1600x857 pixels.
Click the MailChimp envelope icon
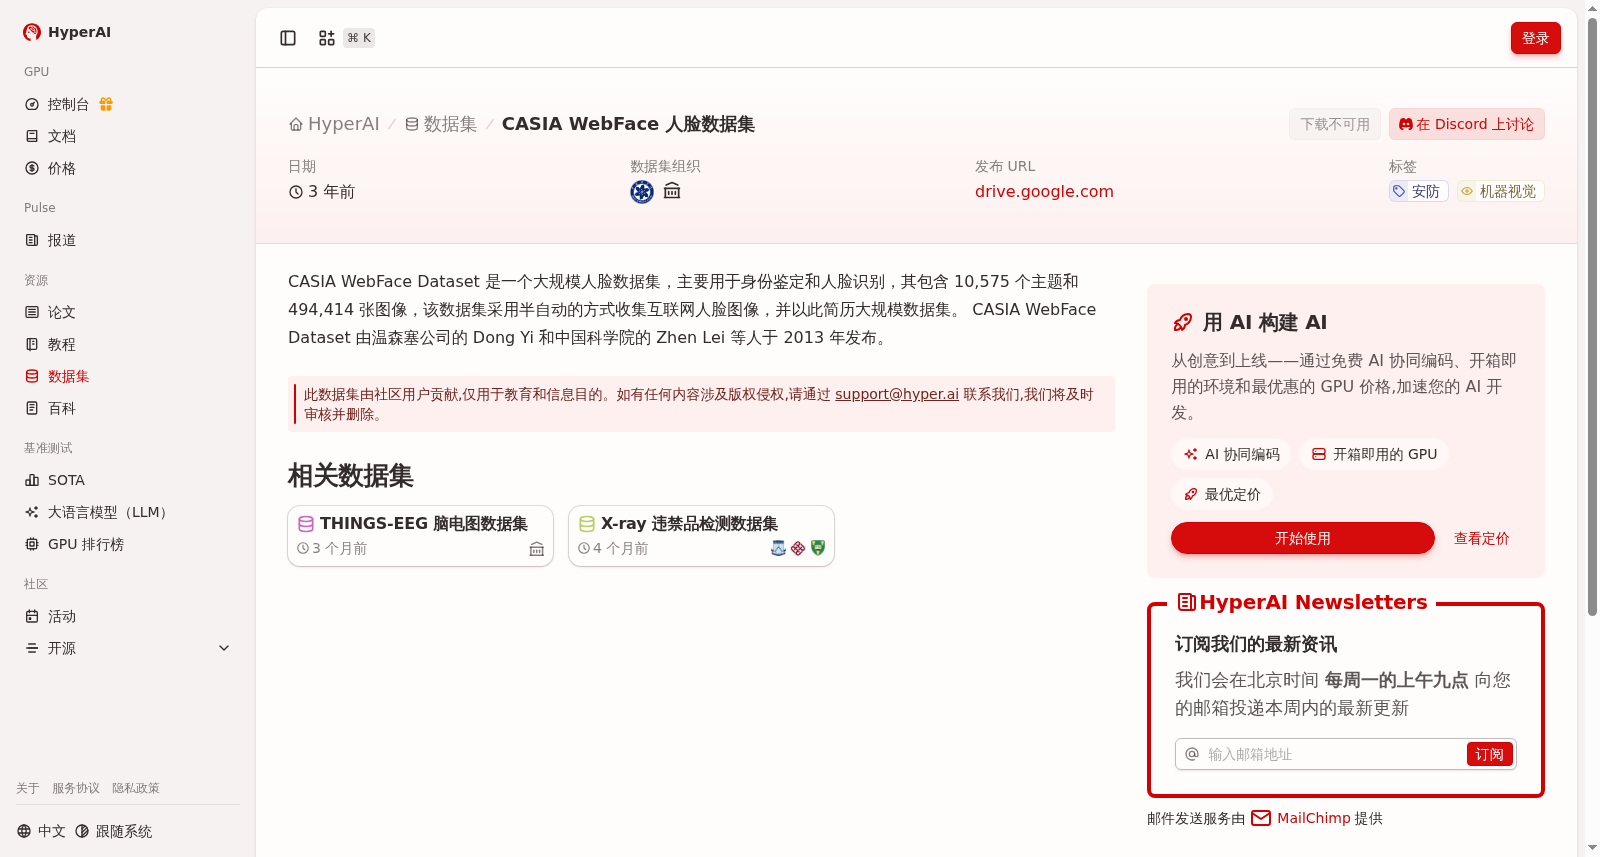pyautogui.click(x=1261, y=818)
